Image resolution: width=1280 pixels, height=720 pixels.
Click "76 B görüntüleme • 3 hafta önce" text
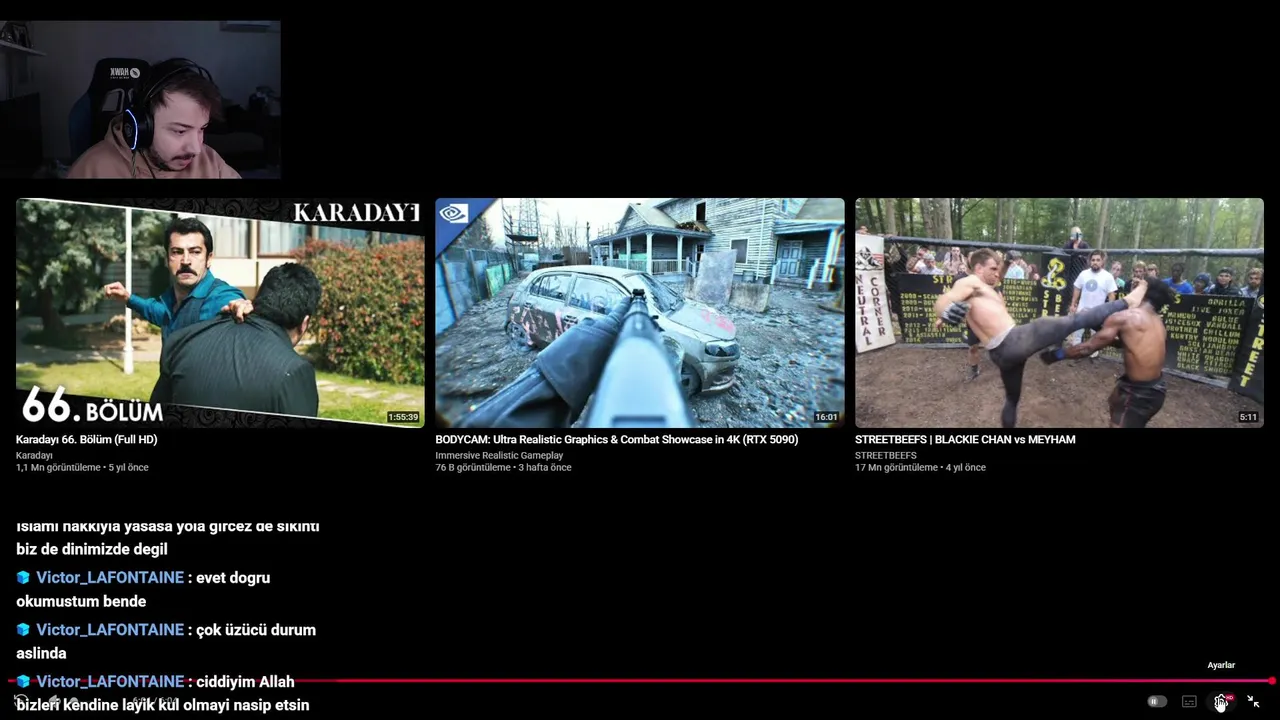point(503,468)
